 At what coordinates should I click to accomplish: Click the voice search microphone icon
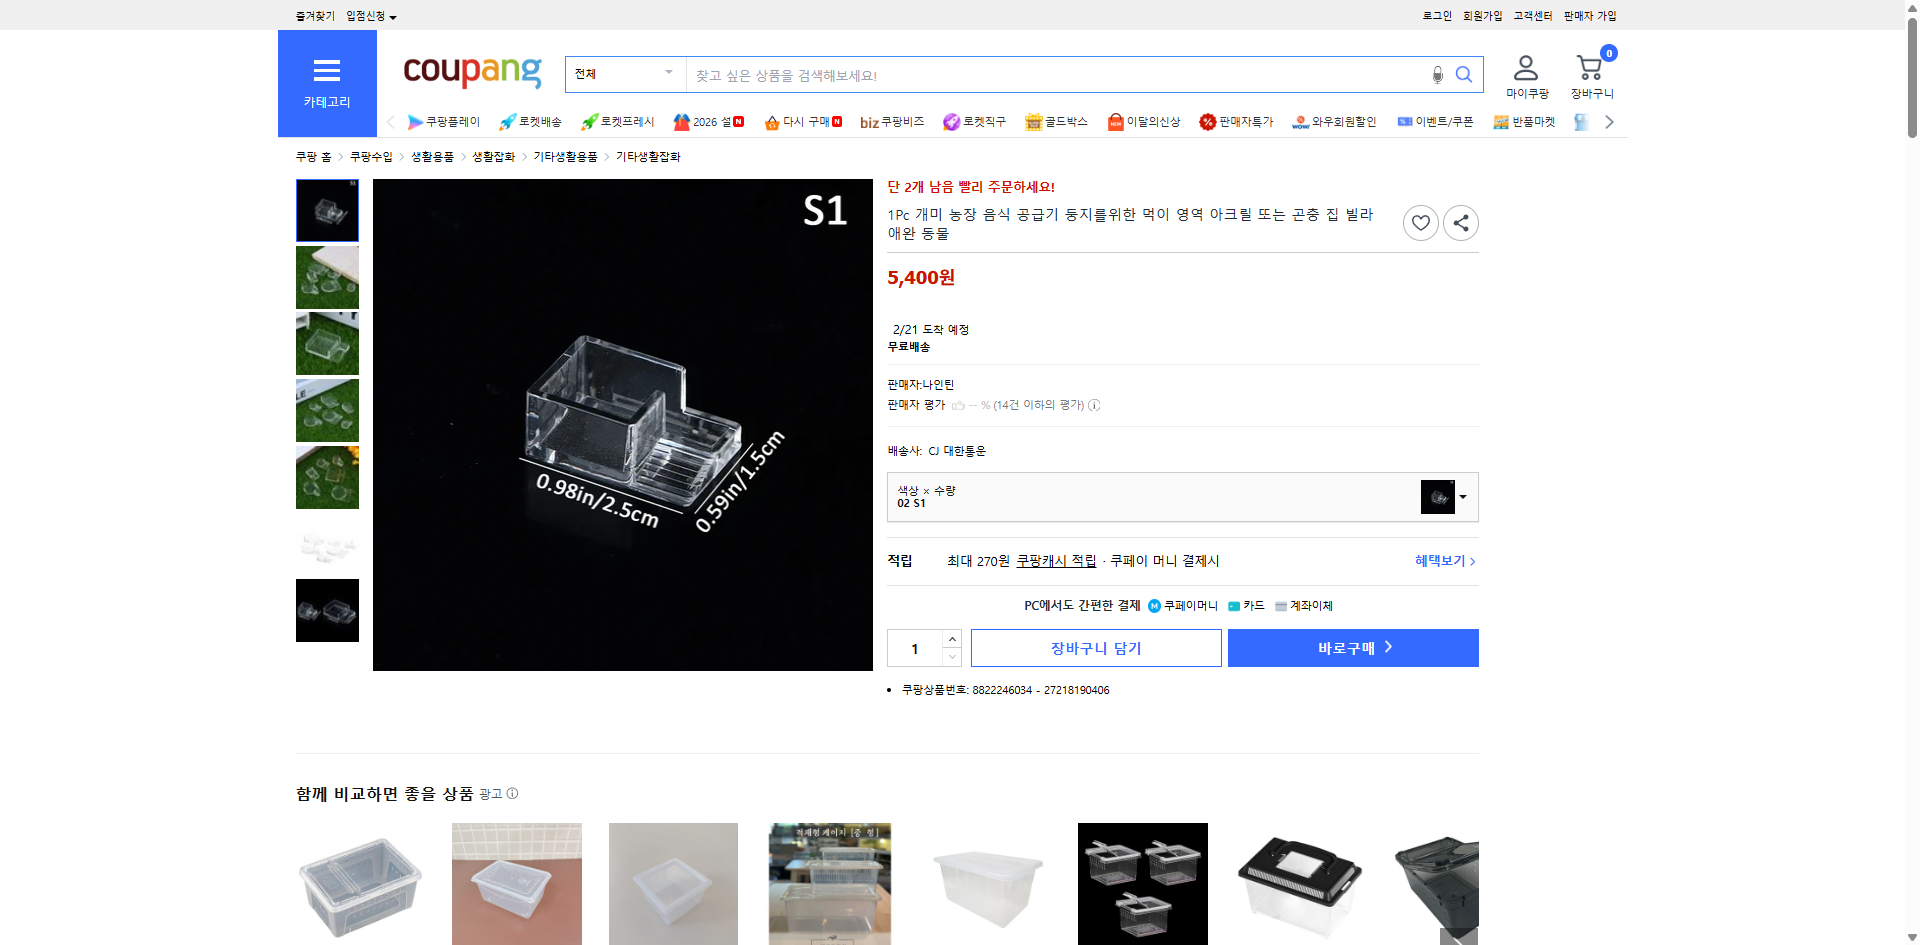(x=1437, y=74)
